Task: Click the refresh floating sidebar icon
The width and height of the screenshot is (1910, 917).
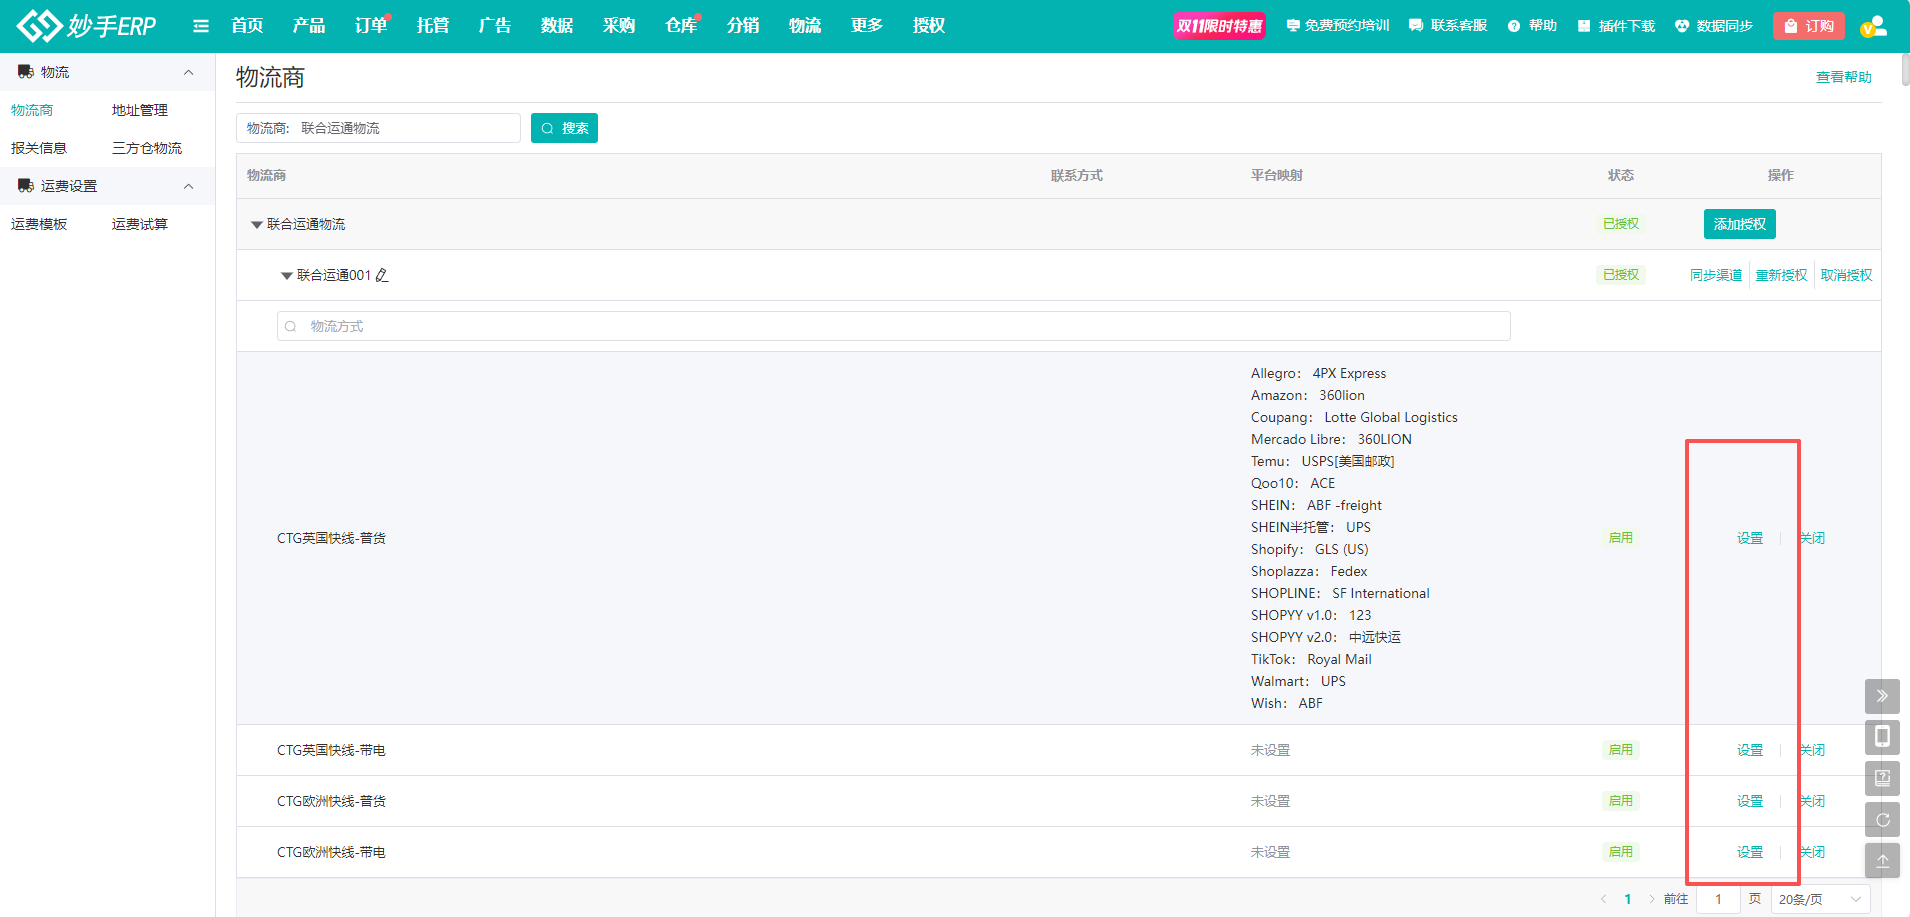Action: pyautogui.click(x=1882, y=820)
